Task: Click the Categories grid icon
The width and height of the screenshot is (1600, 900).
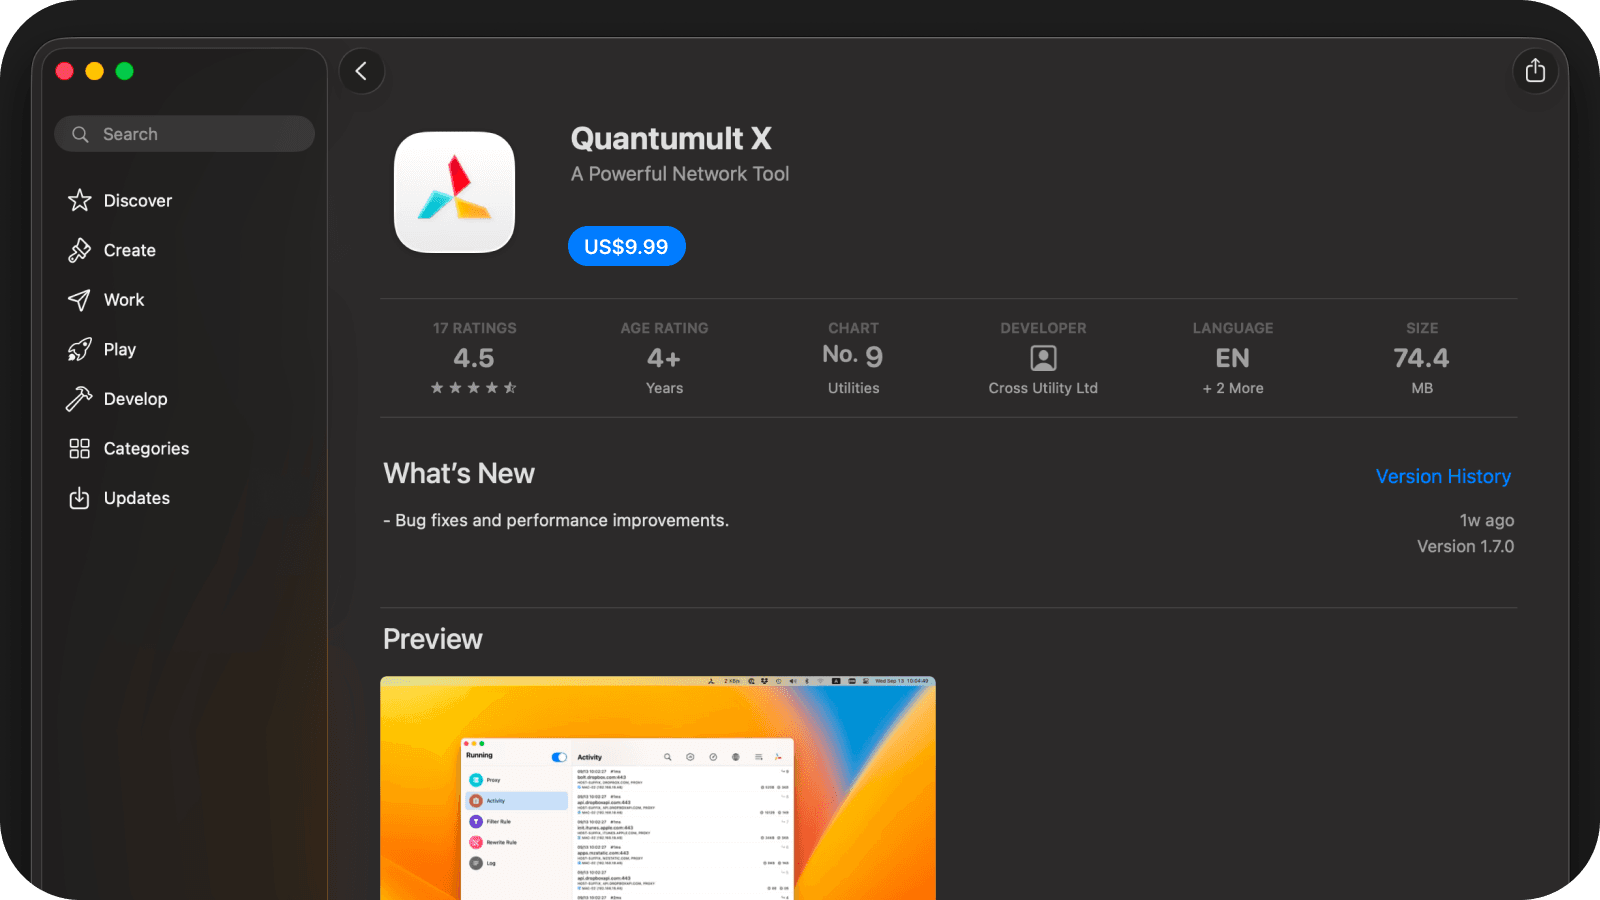Action: (80, 448)
